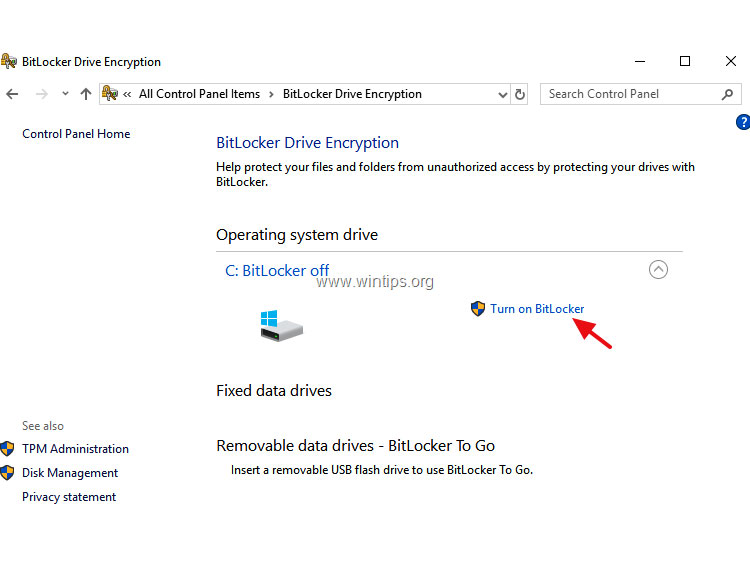Click the Fixed data drives heading
Screen dimensions: 750x563
coord(274,391)
